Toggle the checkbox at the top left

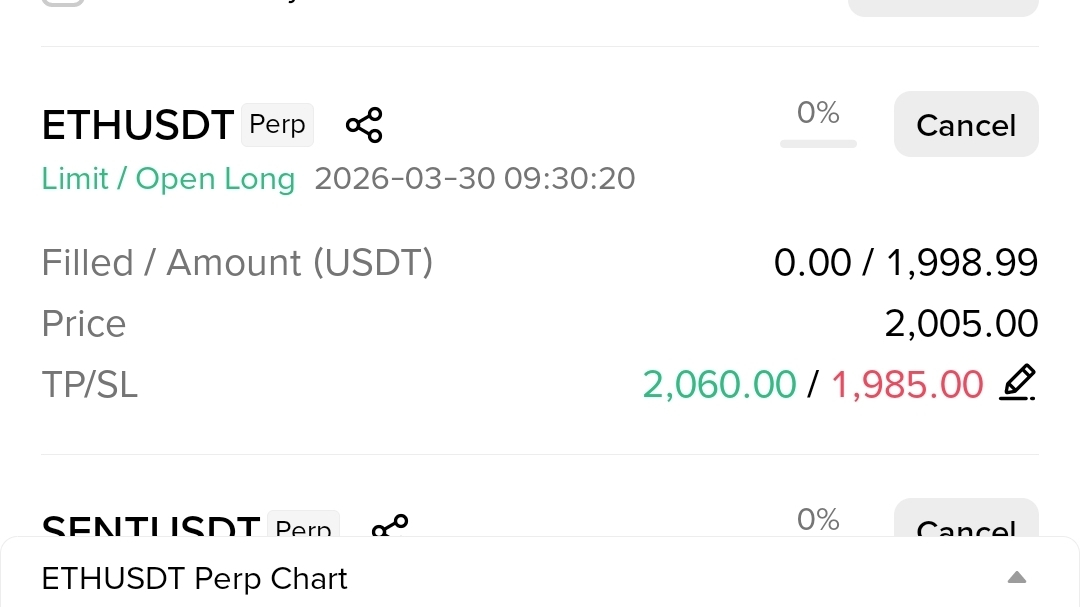pos(62,3)
